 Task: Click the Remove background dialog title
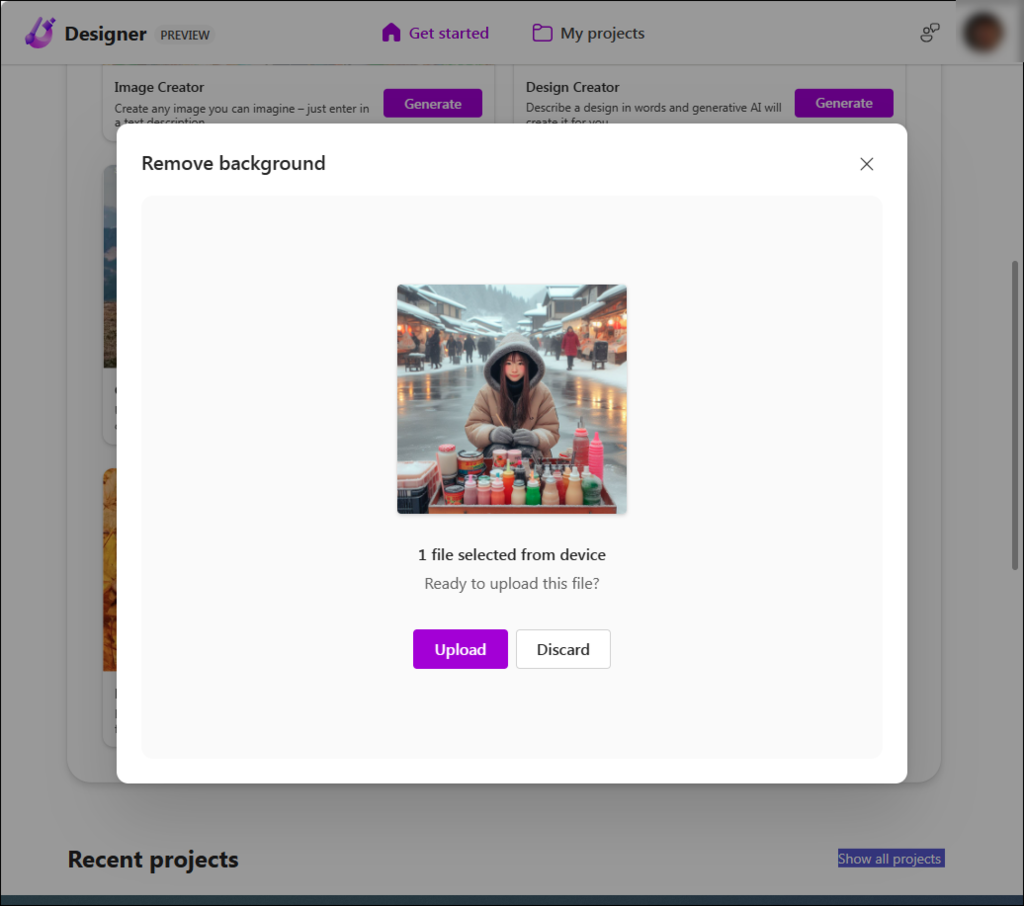tap(233, 163)
